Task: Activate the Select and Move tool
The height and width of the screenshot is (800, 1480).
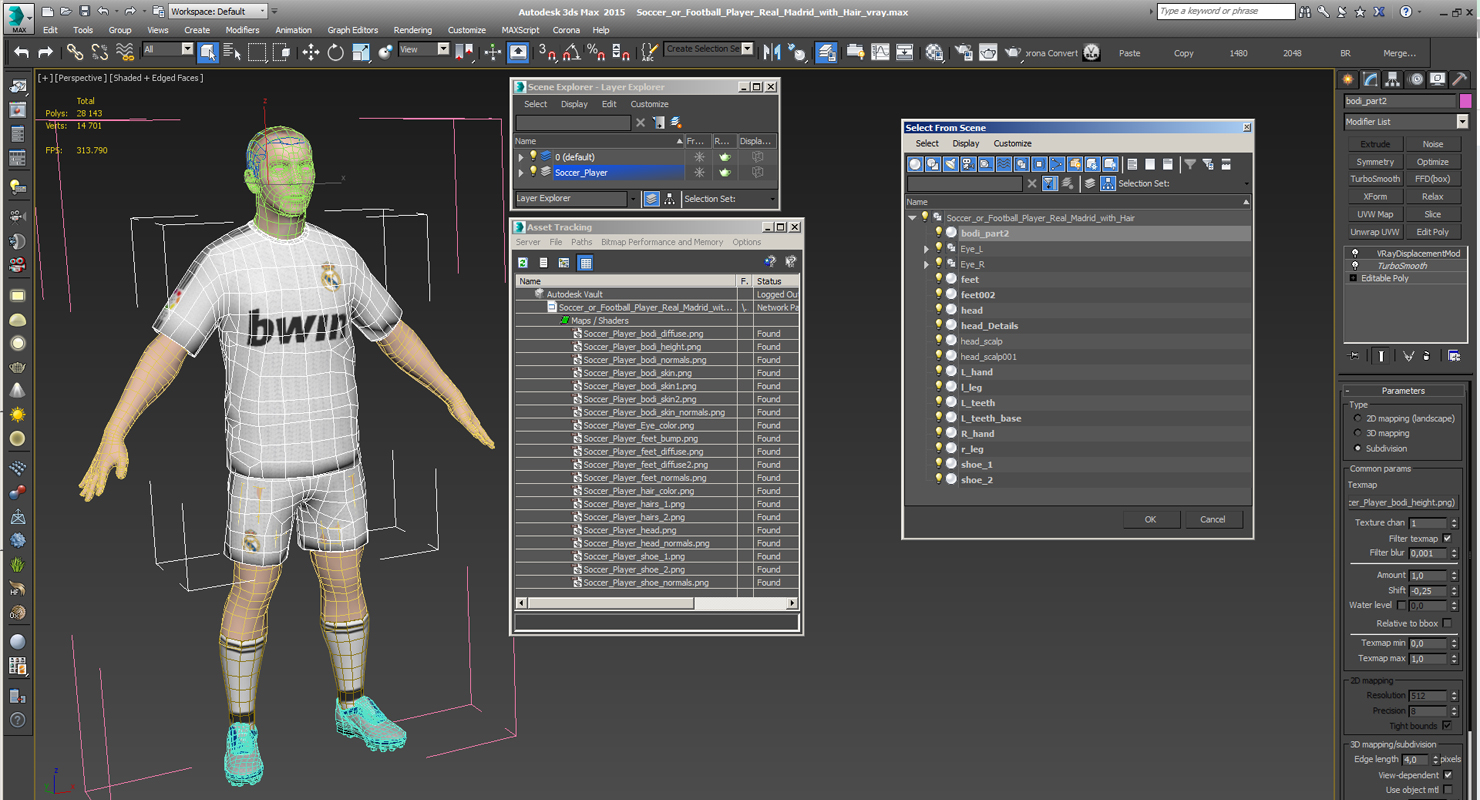Action: tap(311, 52)
